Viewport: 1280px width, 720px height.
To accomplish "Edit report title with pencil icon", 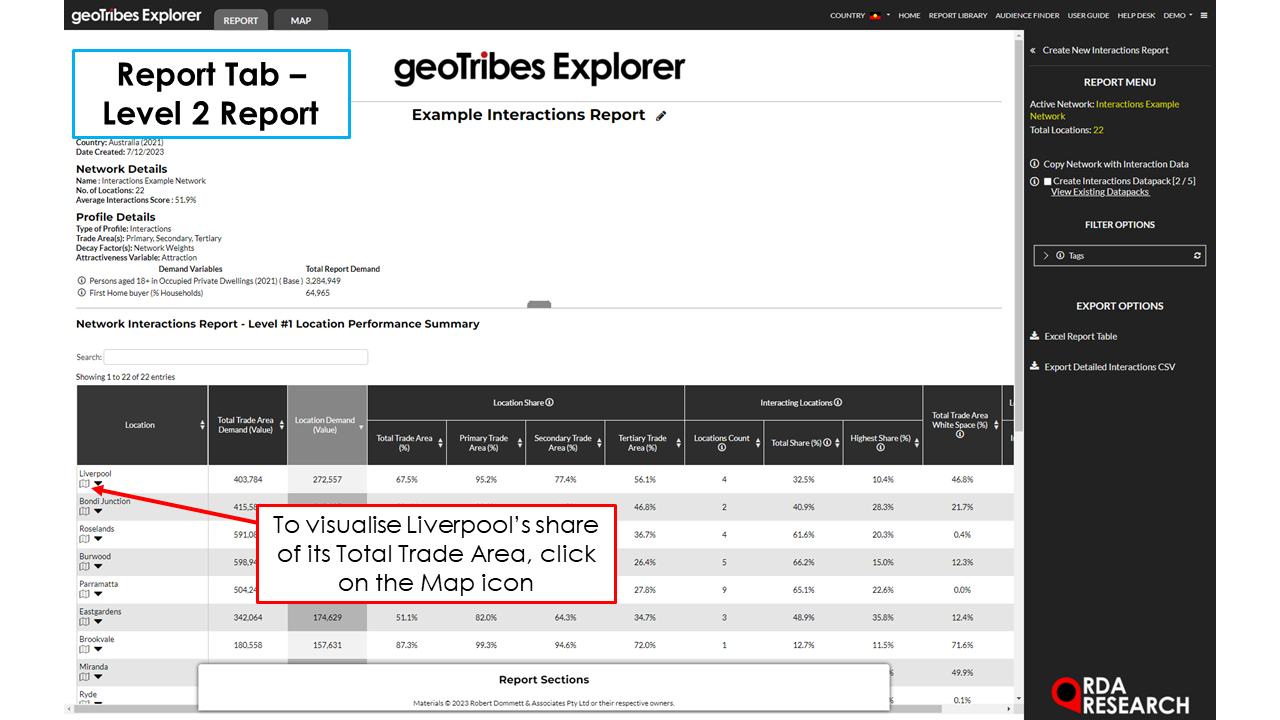I will [x=661, y=116].
